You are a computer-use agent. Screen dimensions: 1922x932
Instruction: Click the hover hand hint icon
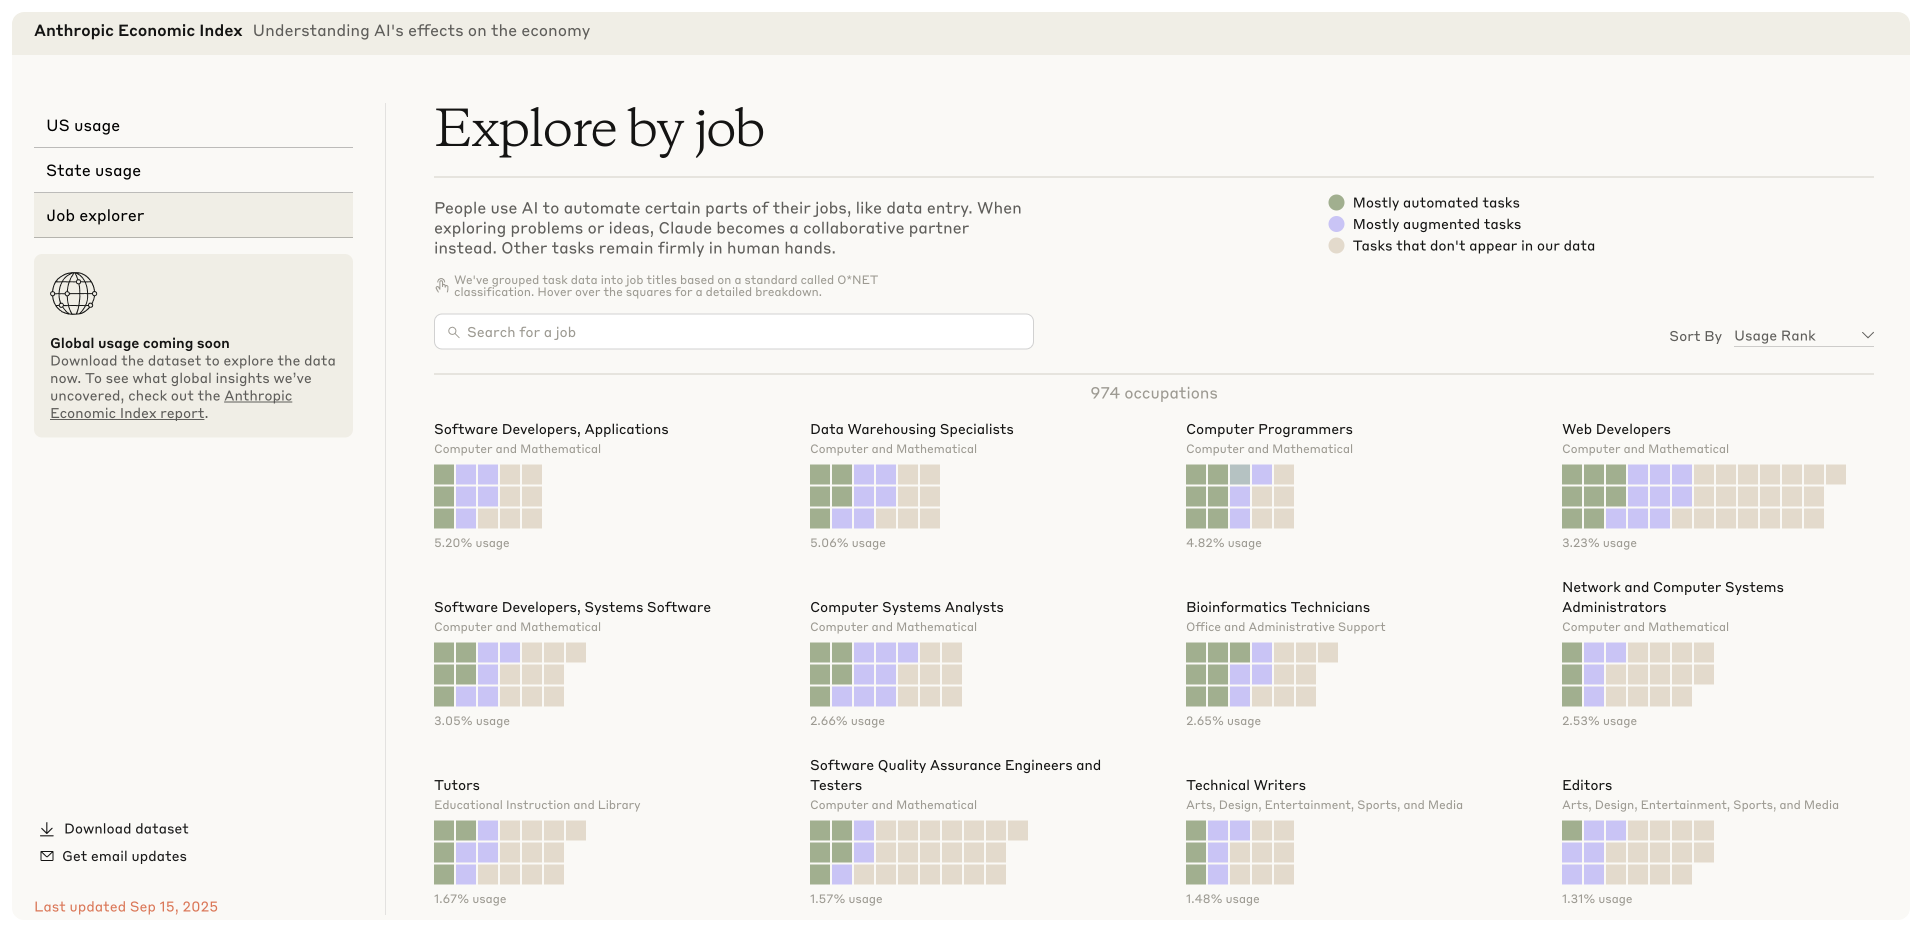pyautogui.click(x=441, y=286)
